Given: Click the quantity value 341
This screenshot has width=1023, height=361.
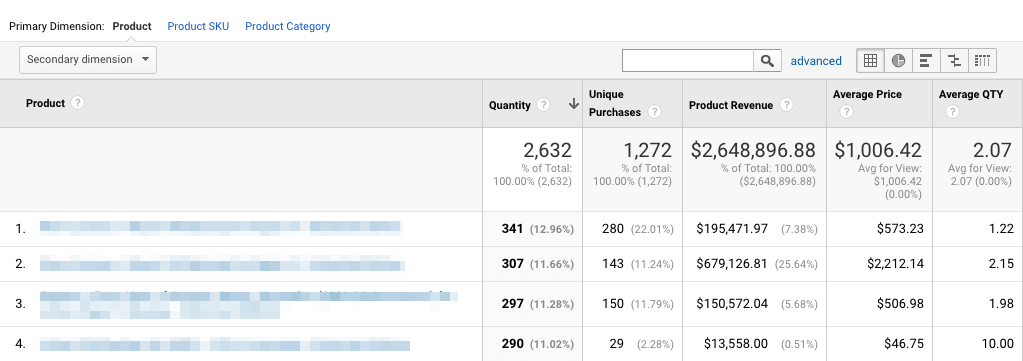Looking at the screenshot, I should 513,228.
